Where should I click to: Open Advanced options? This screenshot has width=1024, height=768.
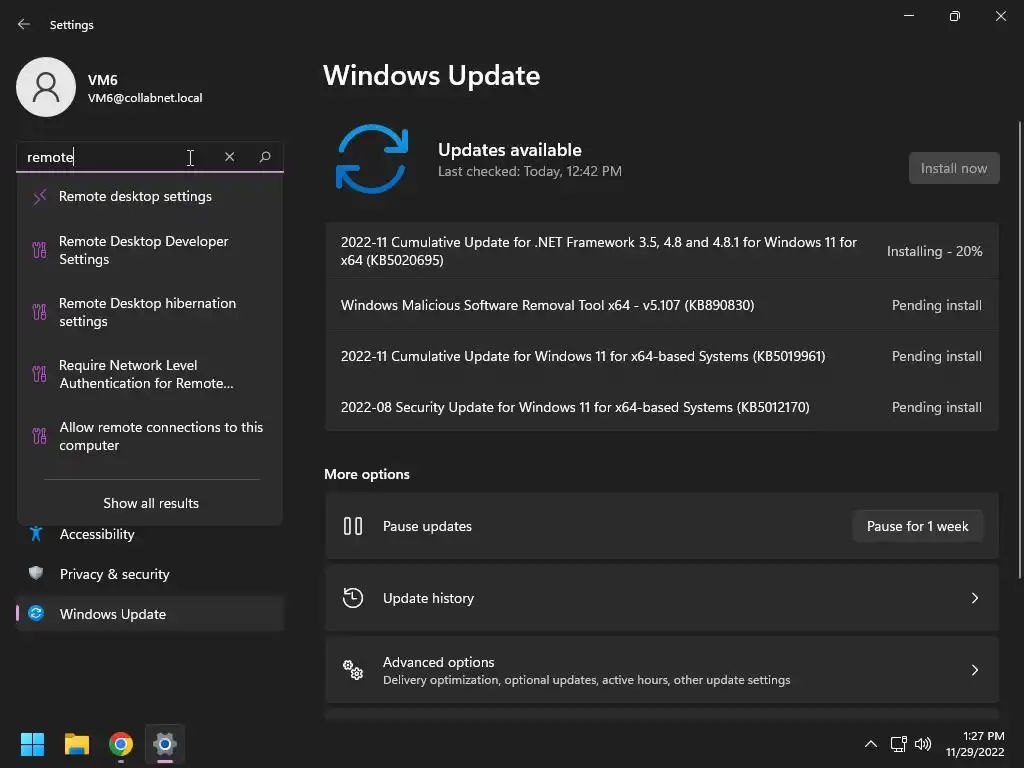[662, 670]
